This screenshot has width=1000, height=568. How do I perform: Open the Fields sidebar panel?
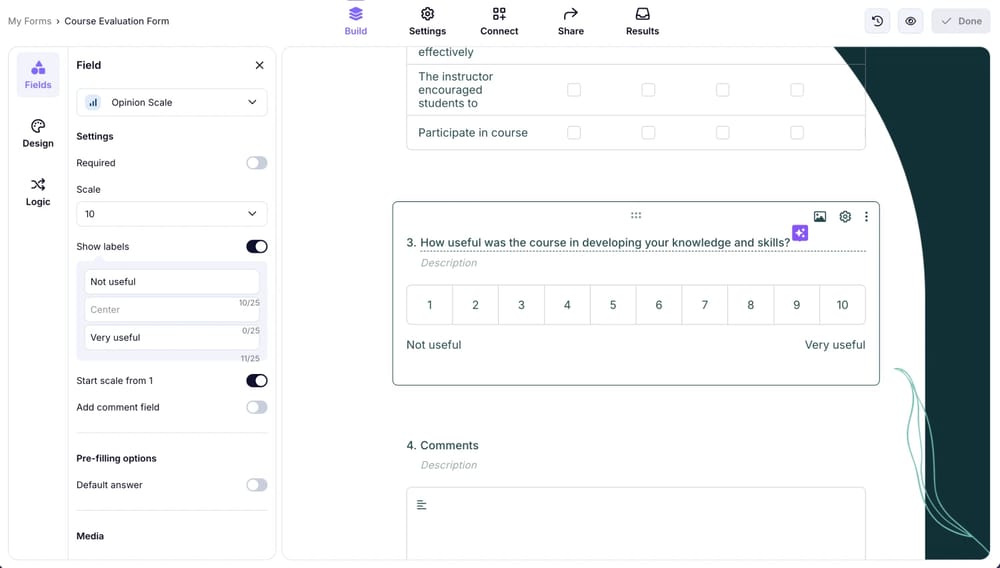[38, 75]
